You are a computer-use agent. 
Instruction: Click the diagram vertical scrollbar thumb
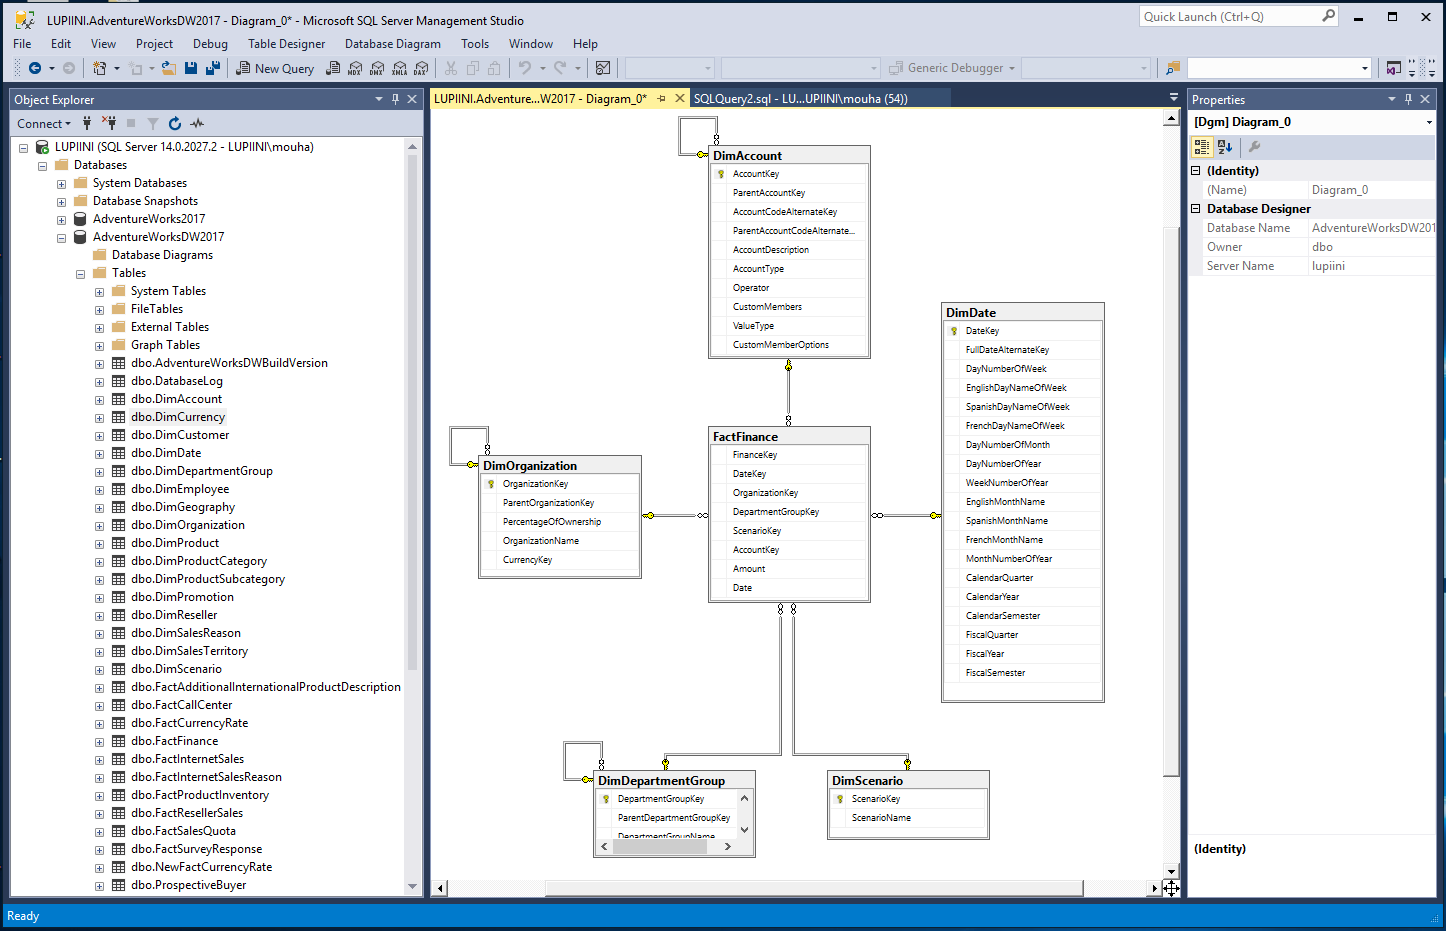tap(1171, 500)
